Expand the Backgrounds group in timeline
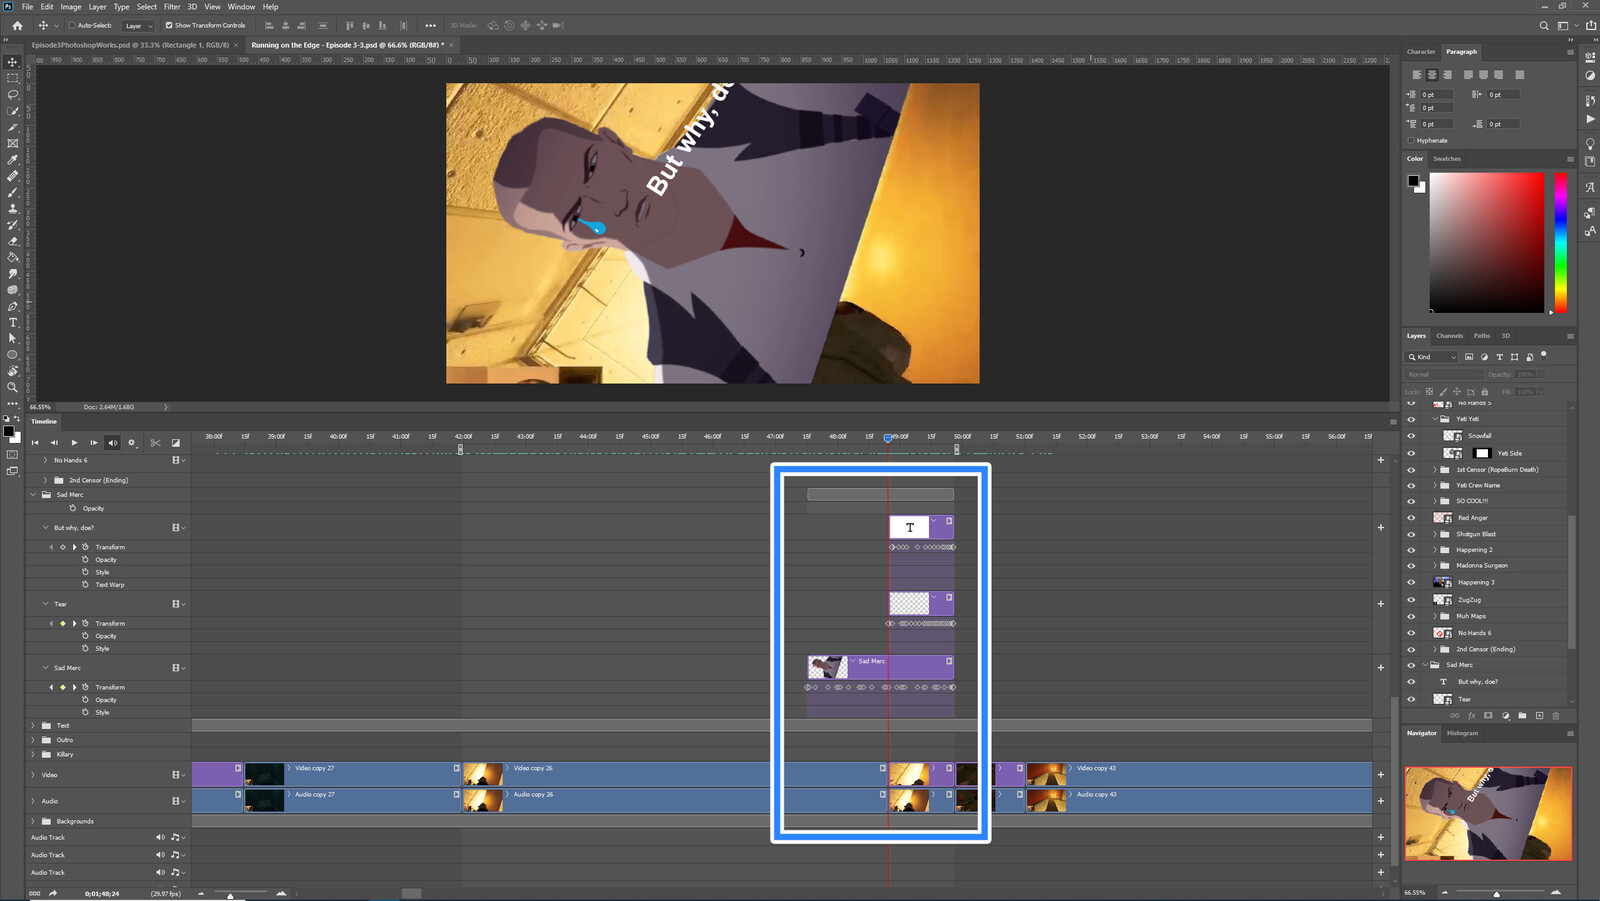1600x901 pixels. pyautogui.click(x=33, y=821)
